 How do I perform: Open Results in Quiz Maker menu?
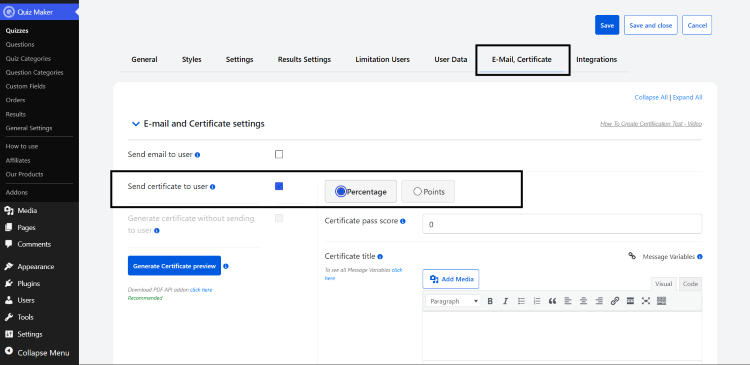click(x=16, y=114)
